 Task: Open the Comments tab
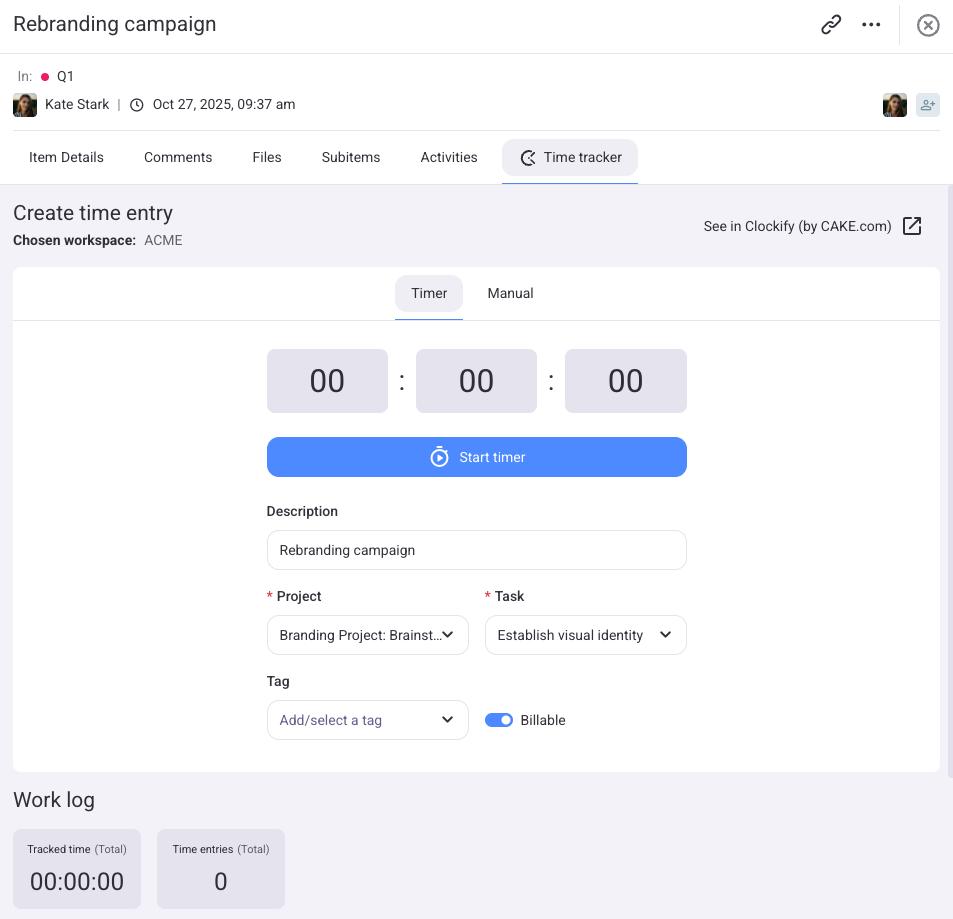pyautogui.click(x=178, y=157)
